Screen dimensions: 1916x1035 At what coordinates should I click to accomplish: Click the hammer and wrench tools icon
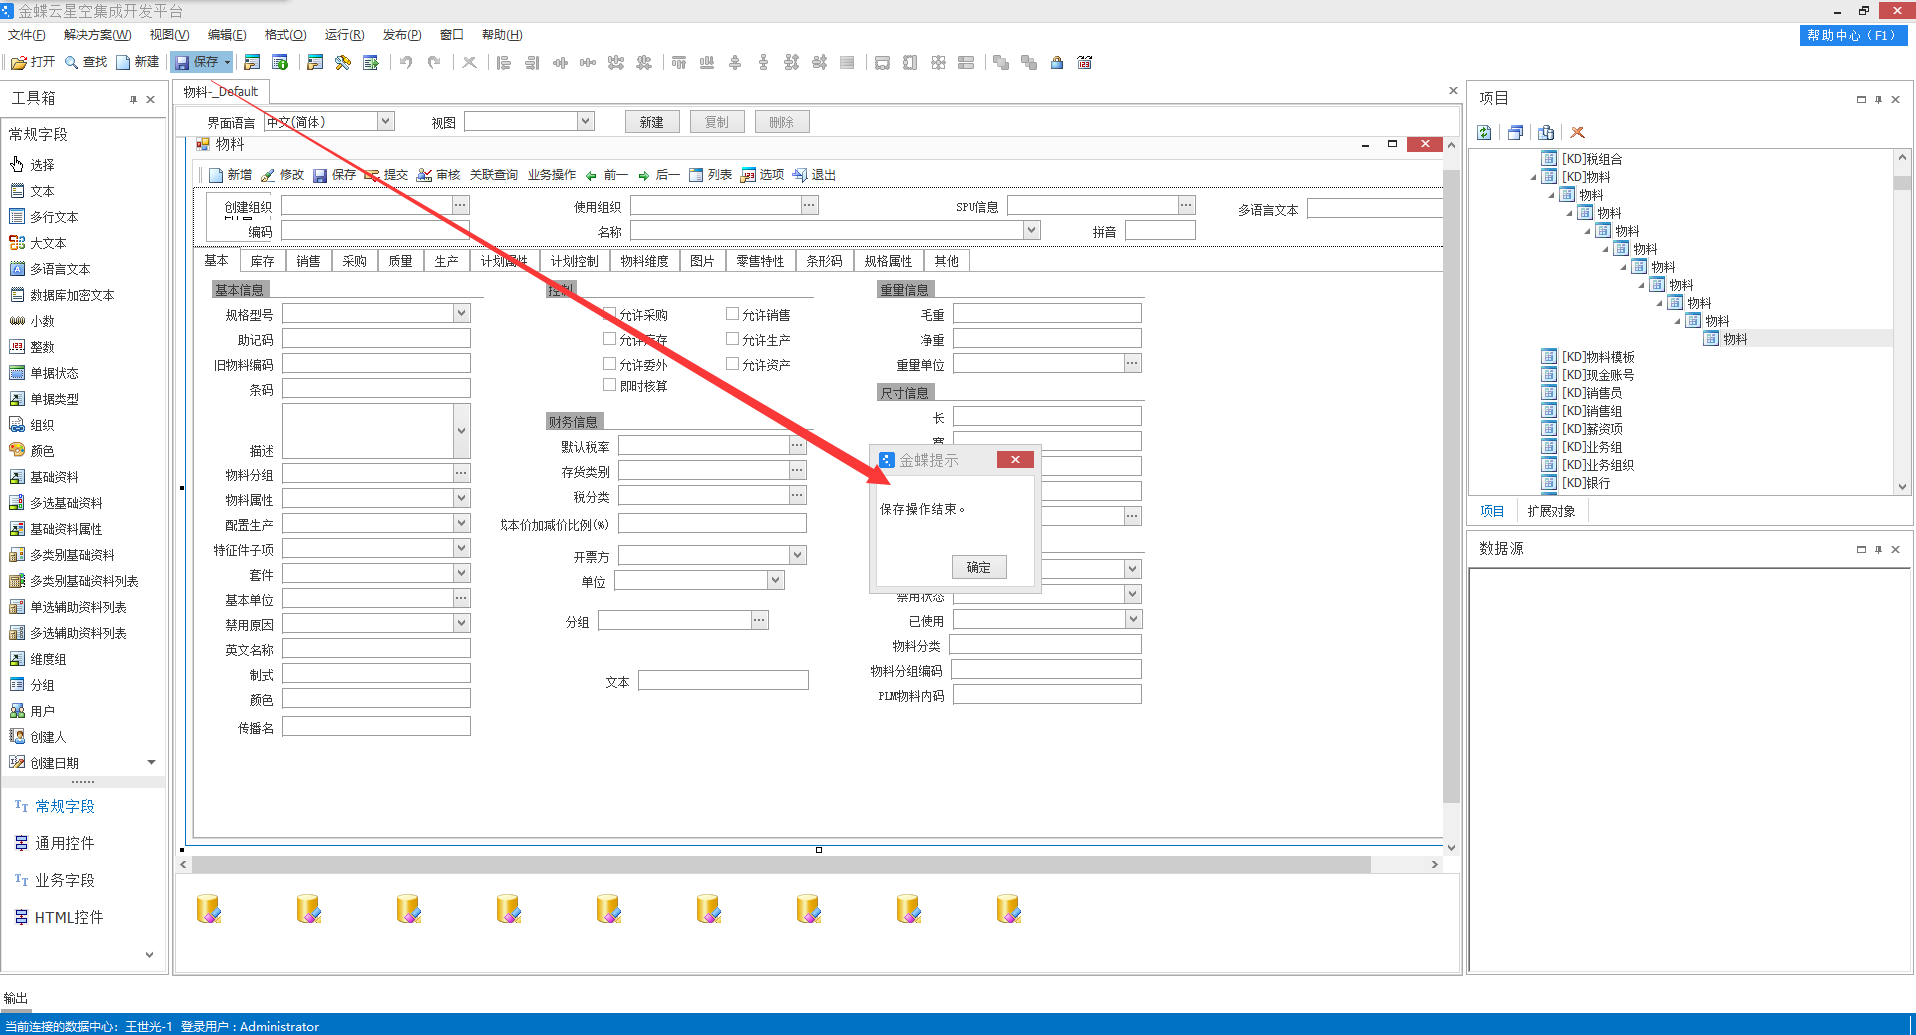343,62
